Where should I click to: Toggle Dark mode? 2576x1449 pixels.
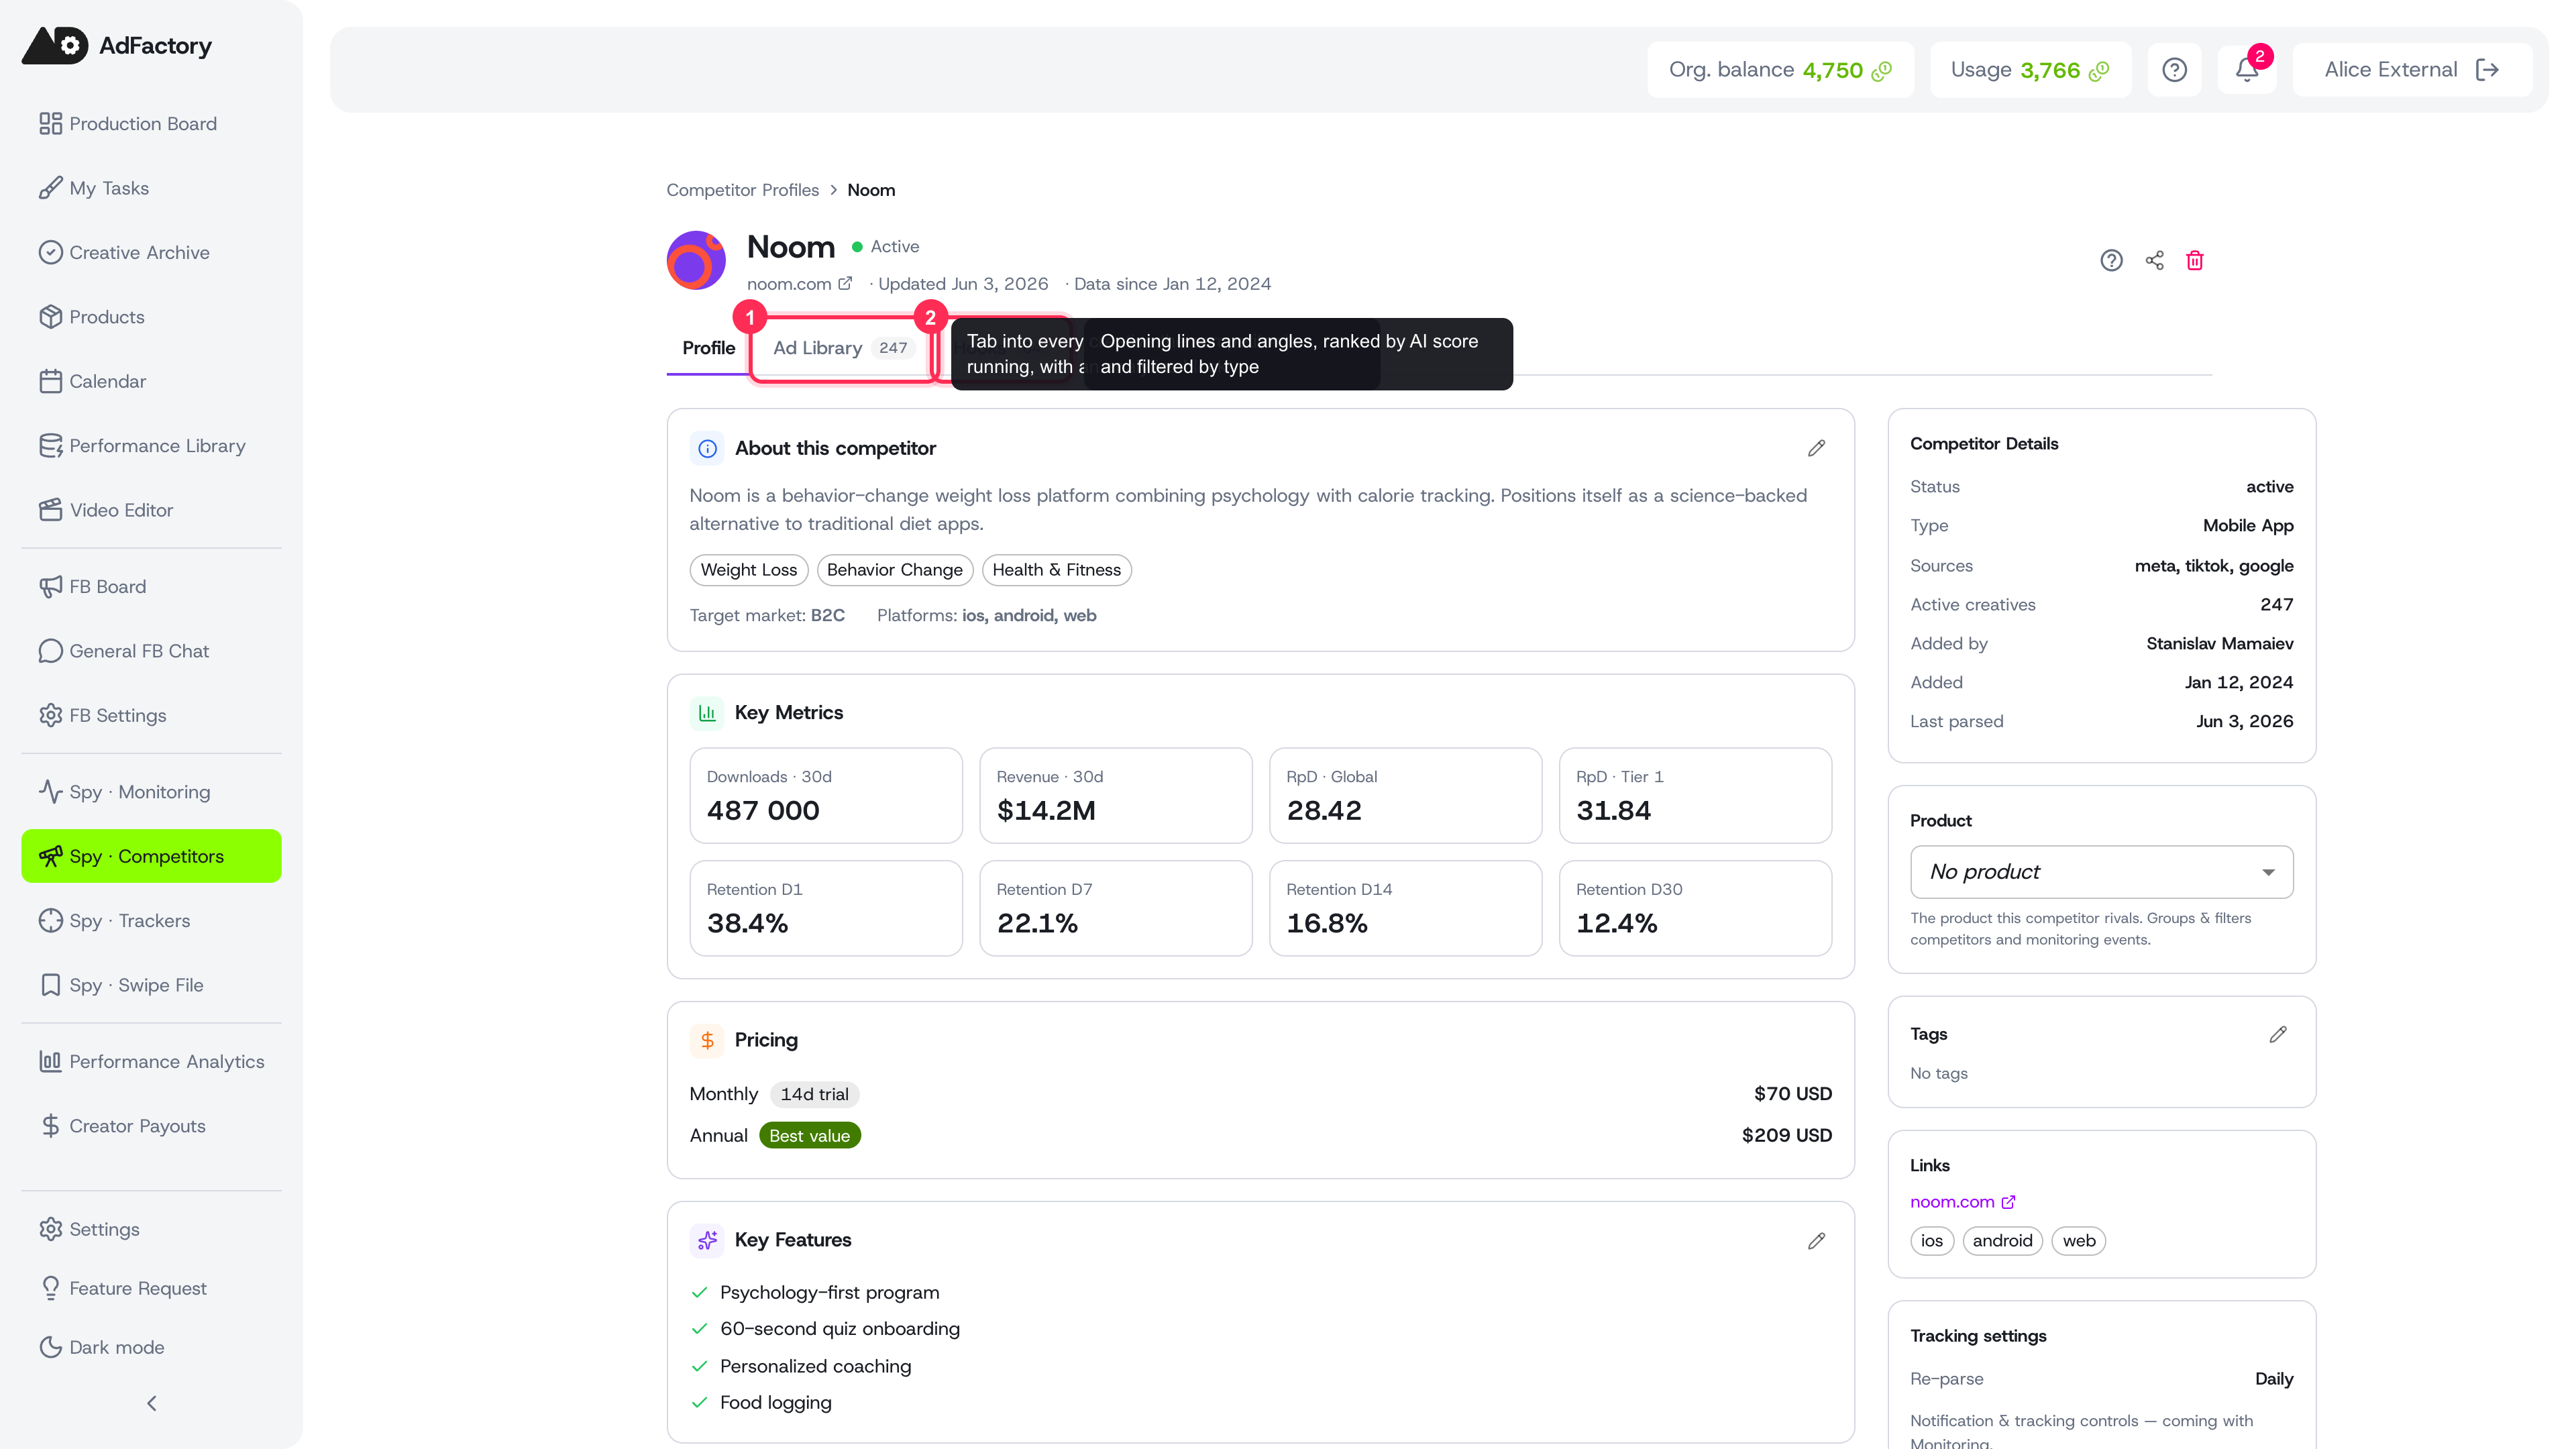tap(151, 1347)
